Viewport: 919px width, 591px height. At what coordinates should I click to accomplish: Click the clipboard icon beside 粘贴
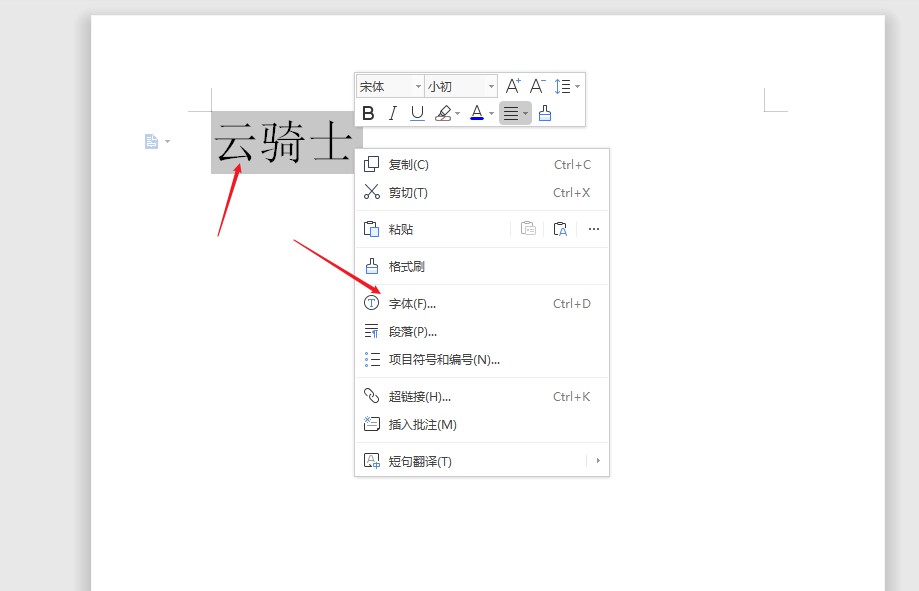(x=372, y=229)
